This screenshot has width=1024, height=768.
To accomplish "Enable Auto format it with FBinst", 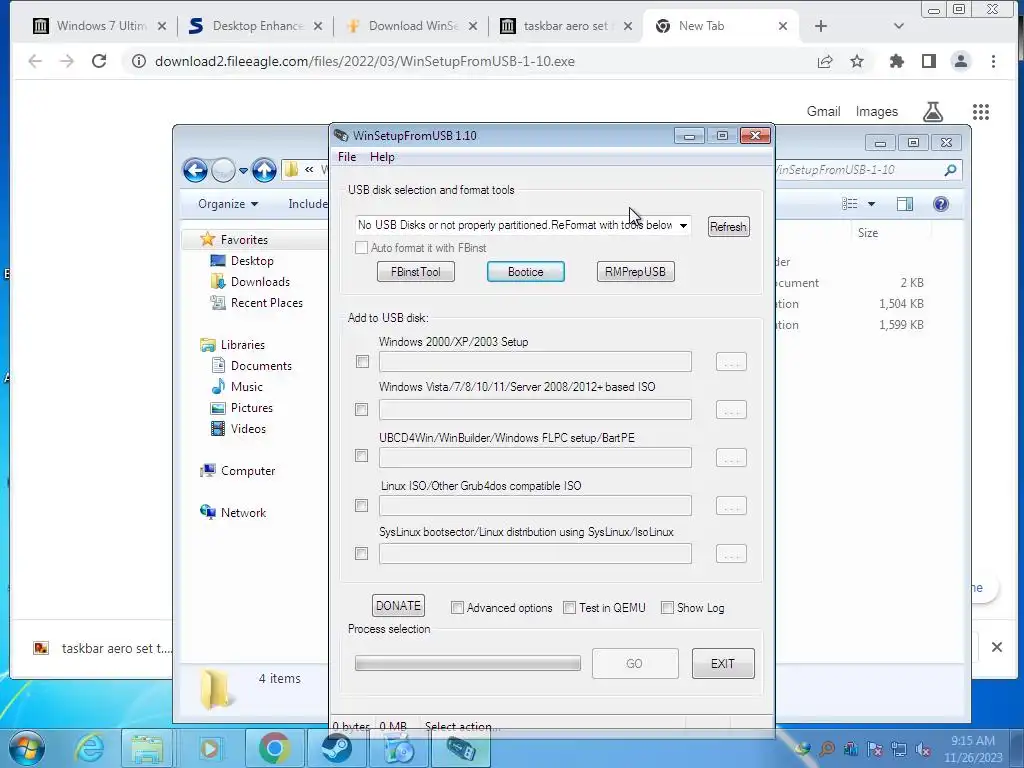I will click(361, 248).
